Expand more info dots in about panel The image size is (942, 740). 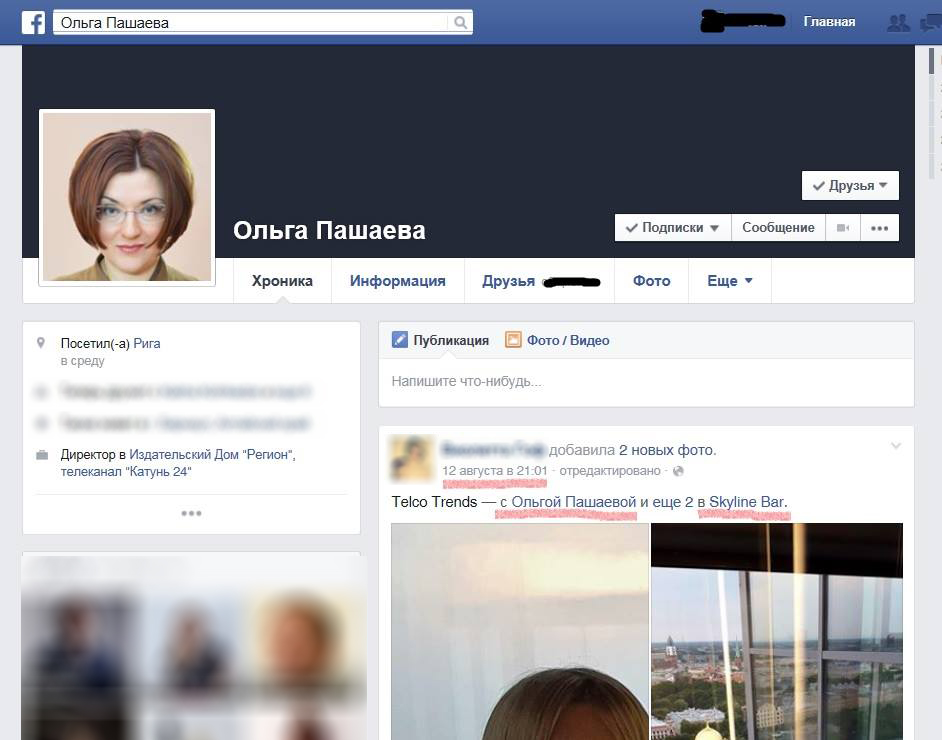tap(191, 513)
